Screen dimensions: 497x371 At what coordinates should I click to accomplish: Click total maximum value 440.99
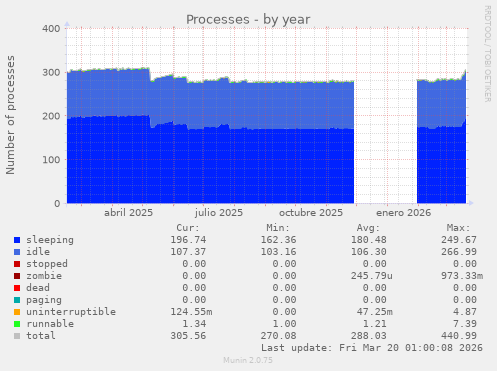(459, 336)
